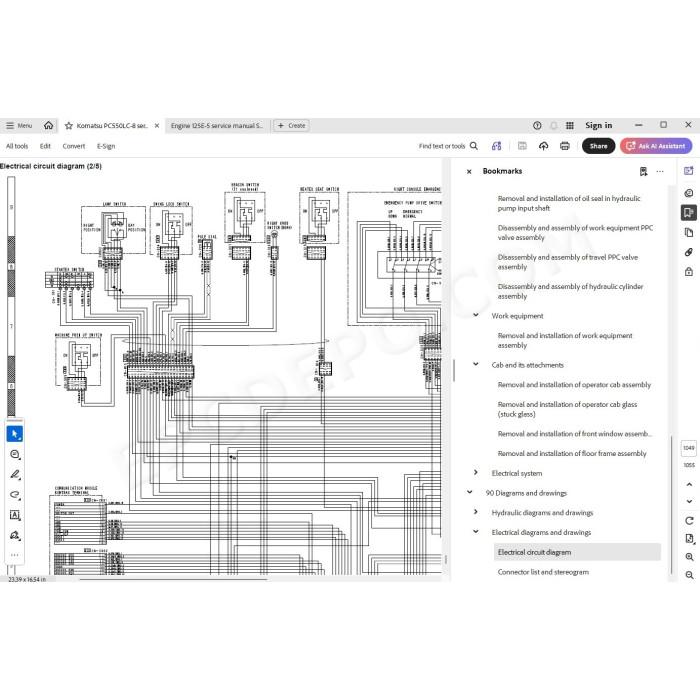Click the add bookmark icon
The image size is (700, 700).
click(643, 171)
